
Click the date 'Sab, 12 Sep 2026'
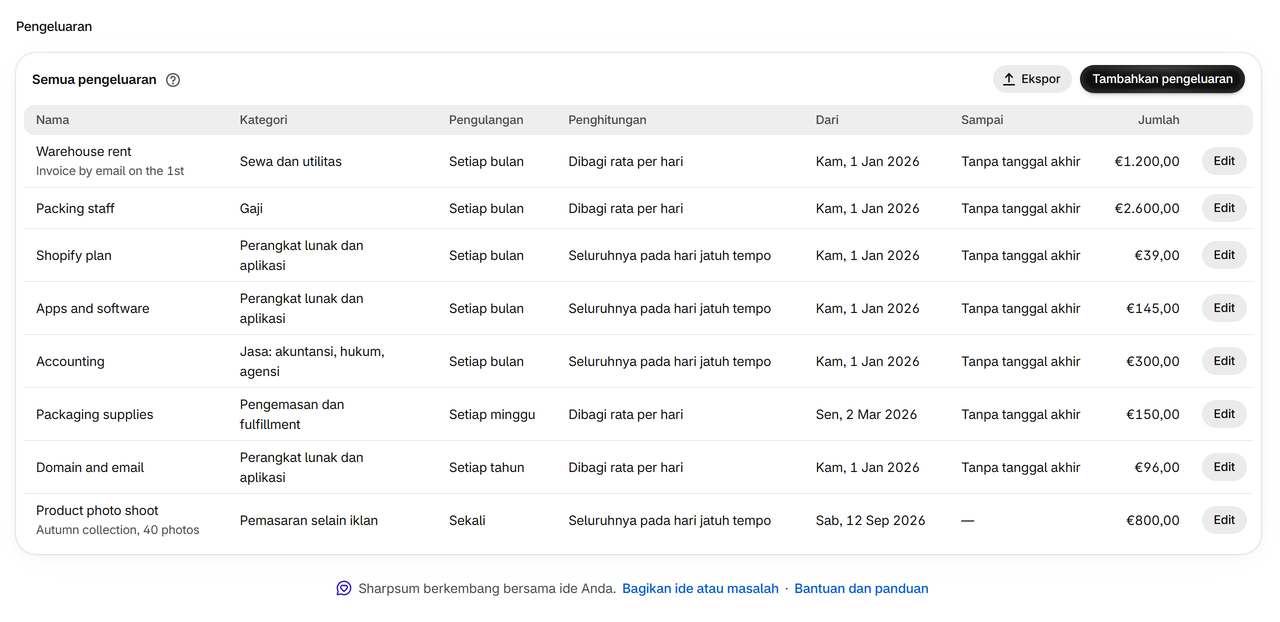point(871,521)
